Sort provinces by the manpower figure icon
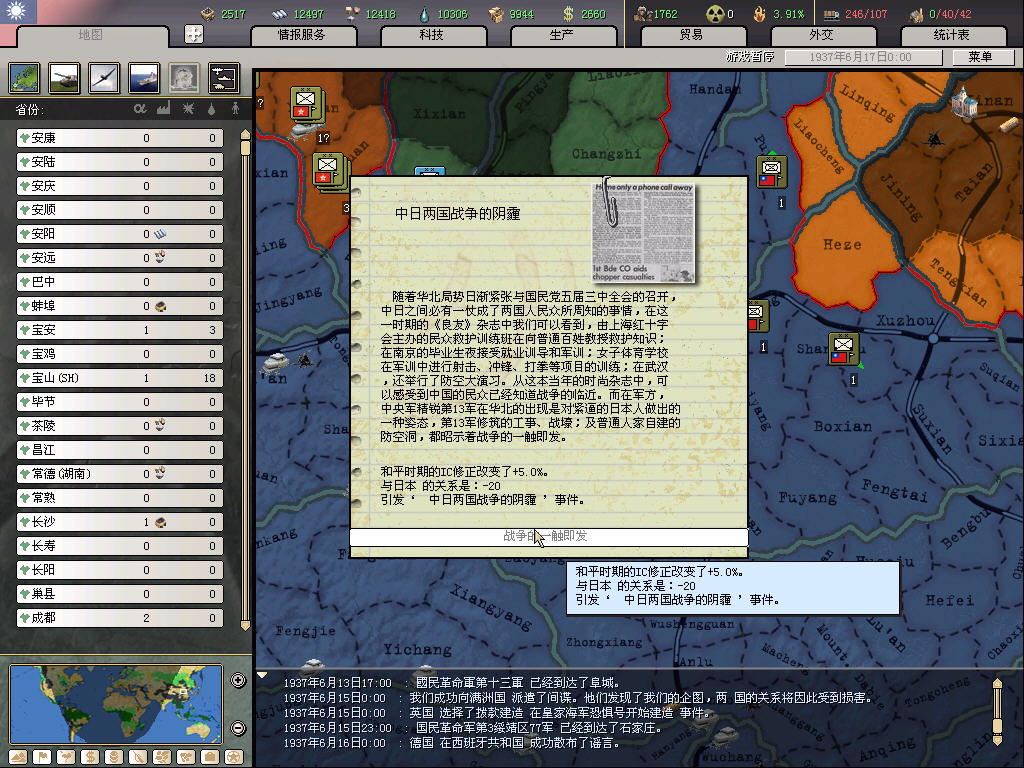Screen dimensions: 1024x768 pyautogui.click(x=235, y=108)
